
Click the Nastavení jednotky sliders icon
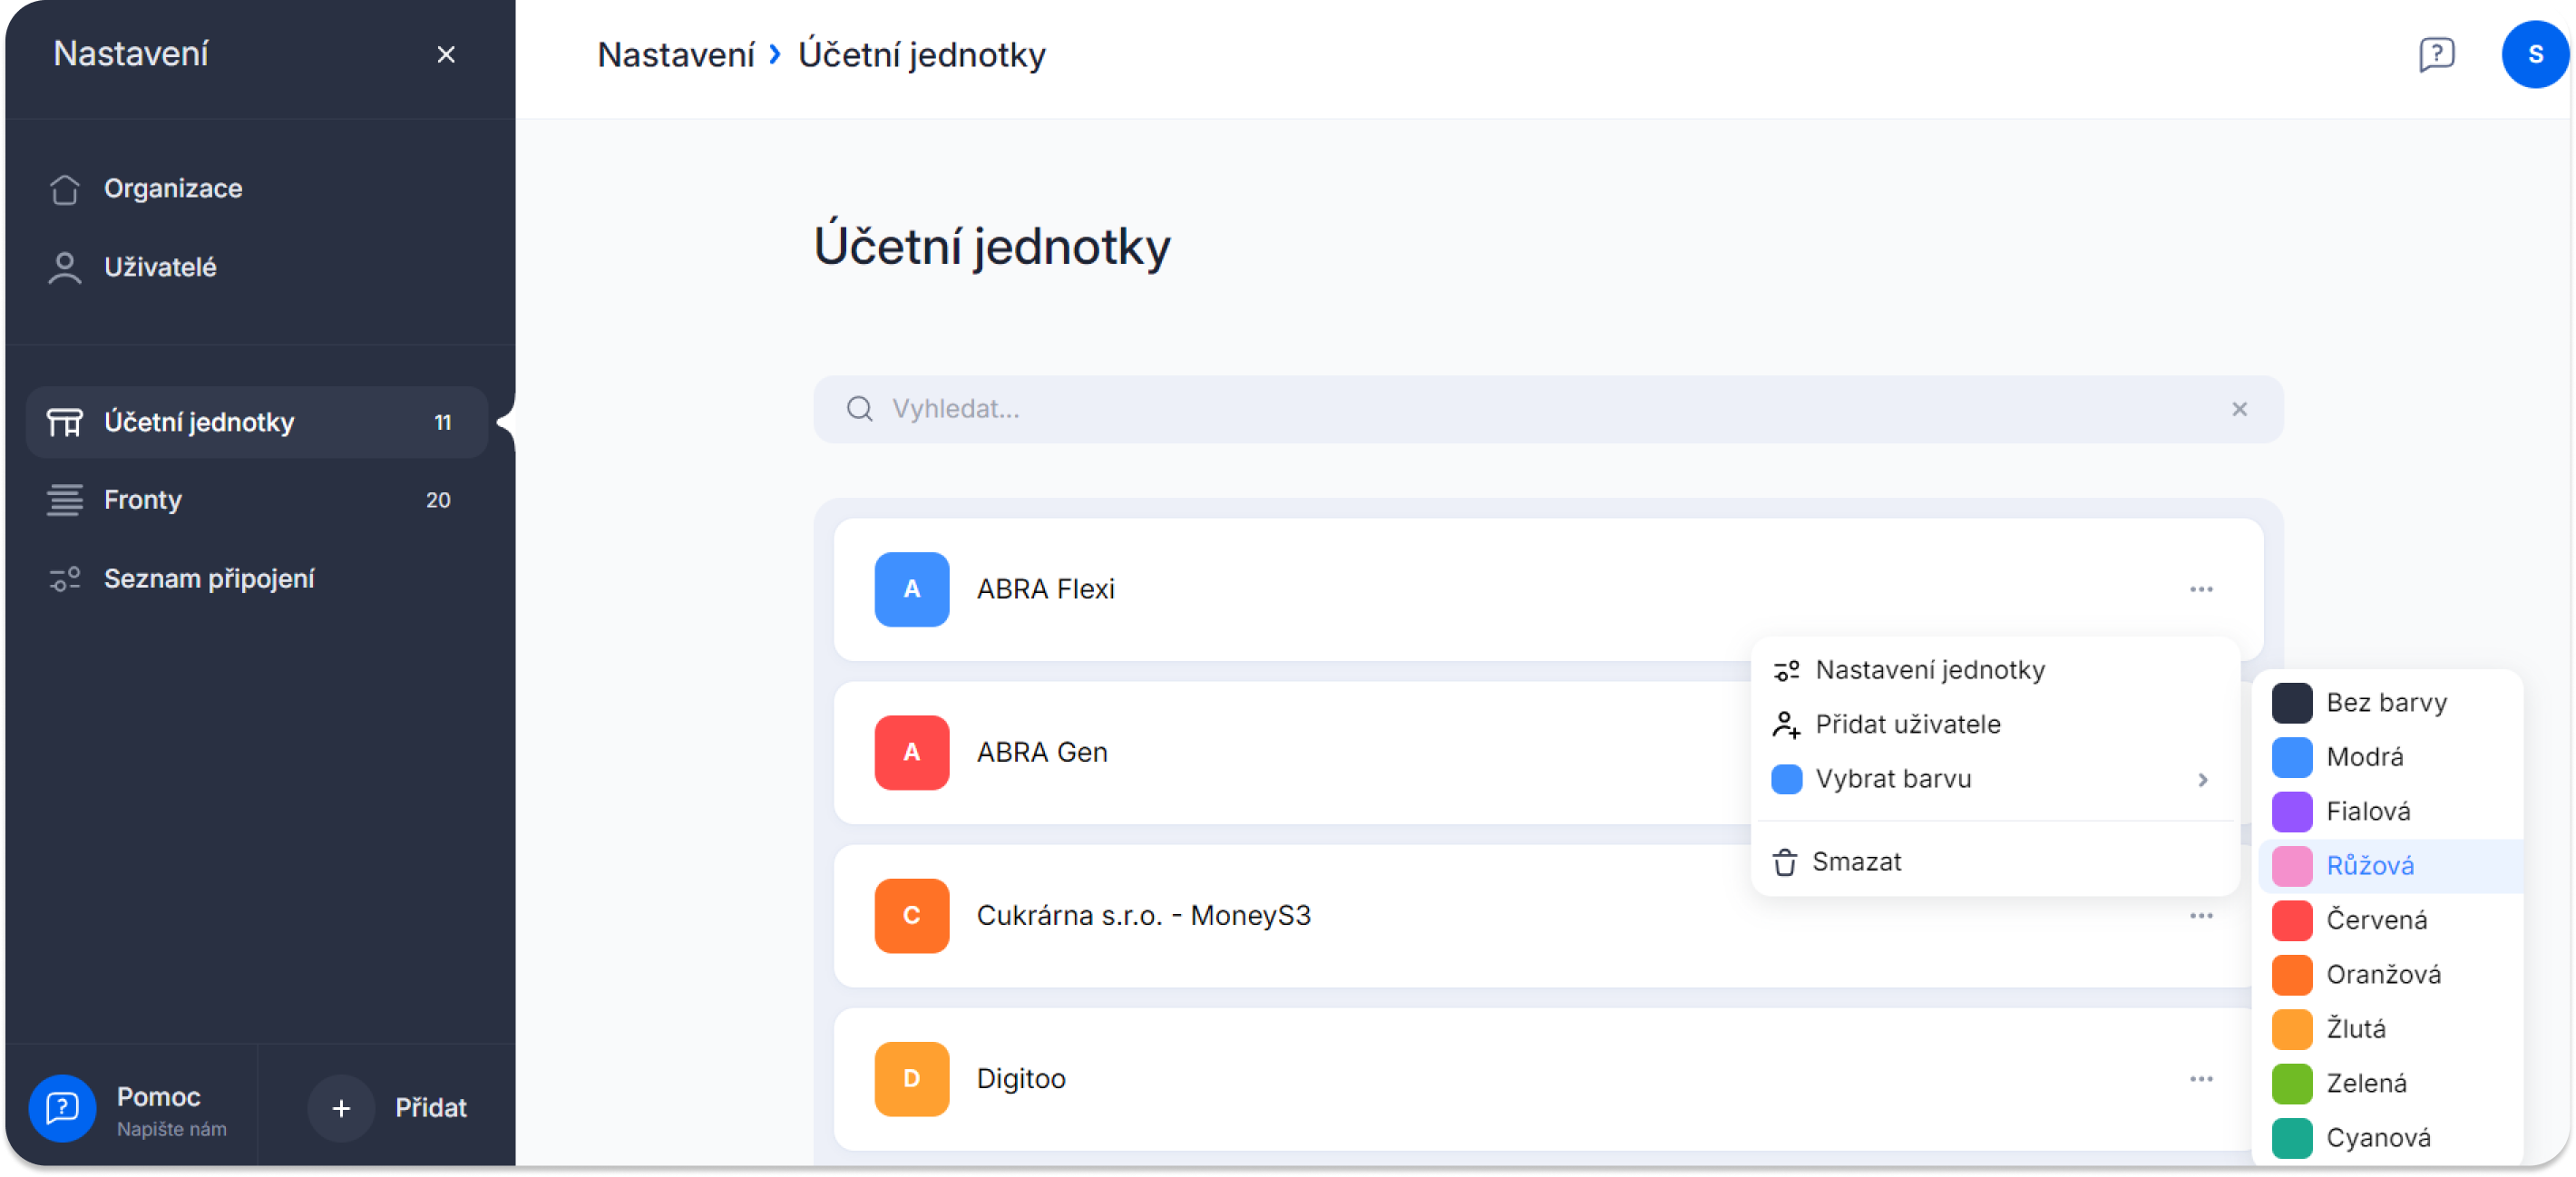(1786, 670)
